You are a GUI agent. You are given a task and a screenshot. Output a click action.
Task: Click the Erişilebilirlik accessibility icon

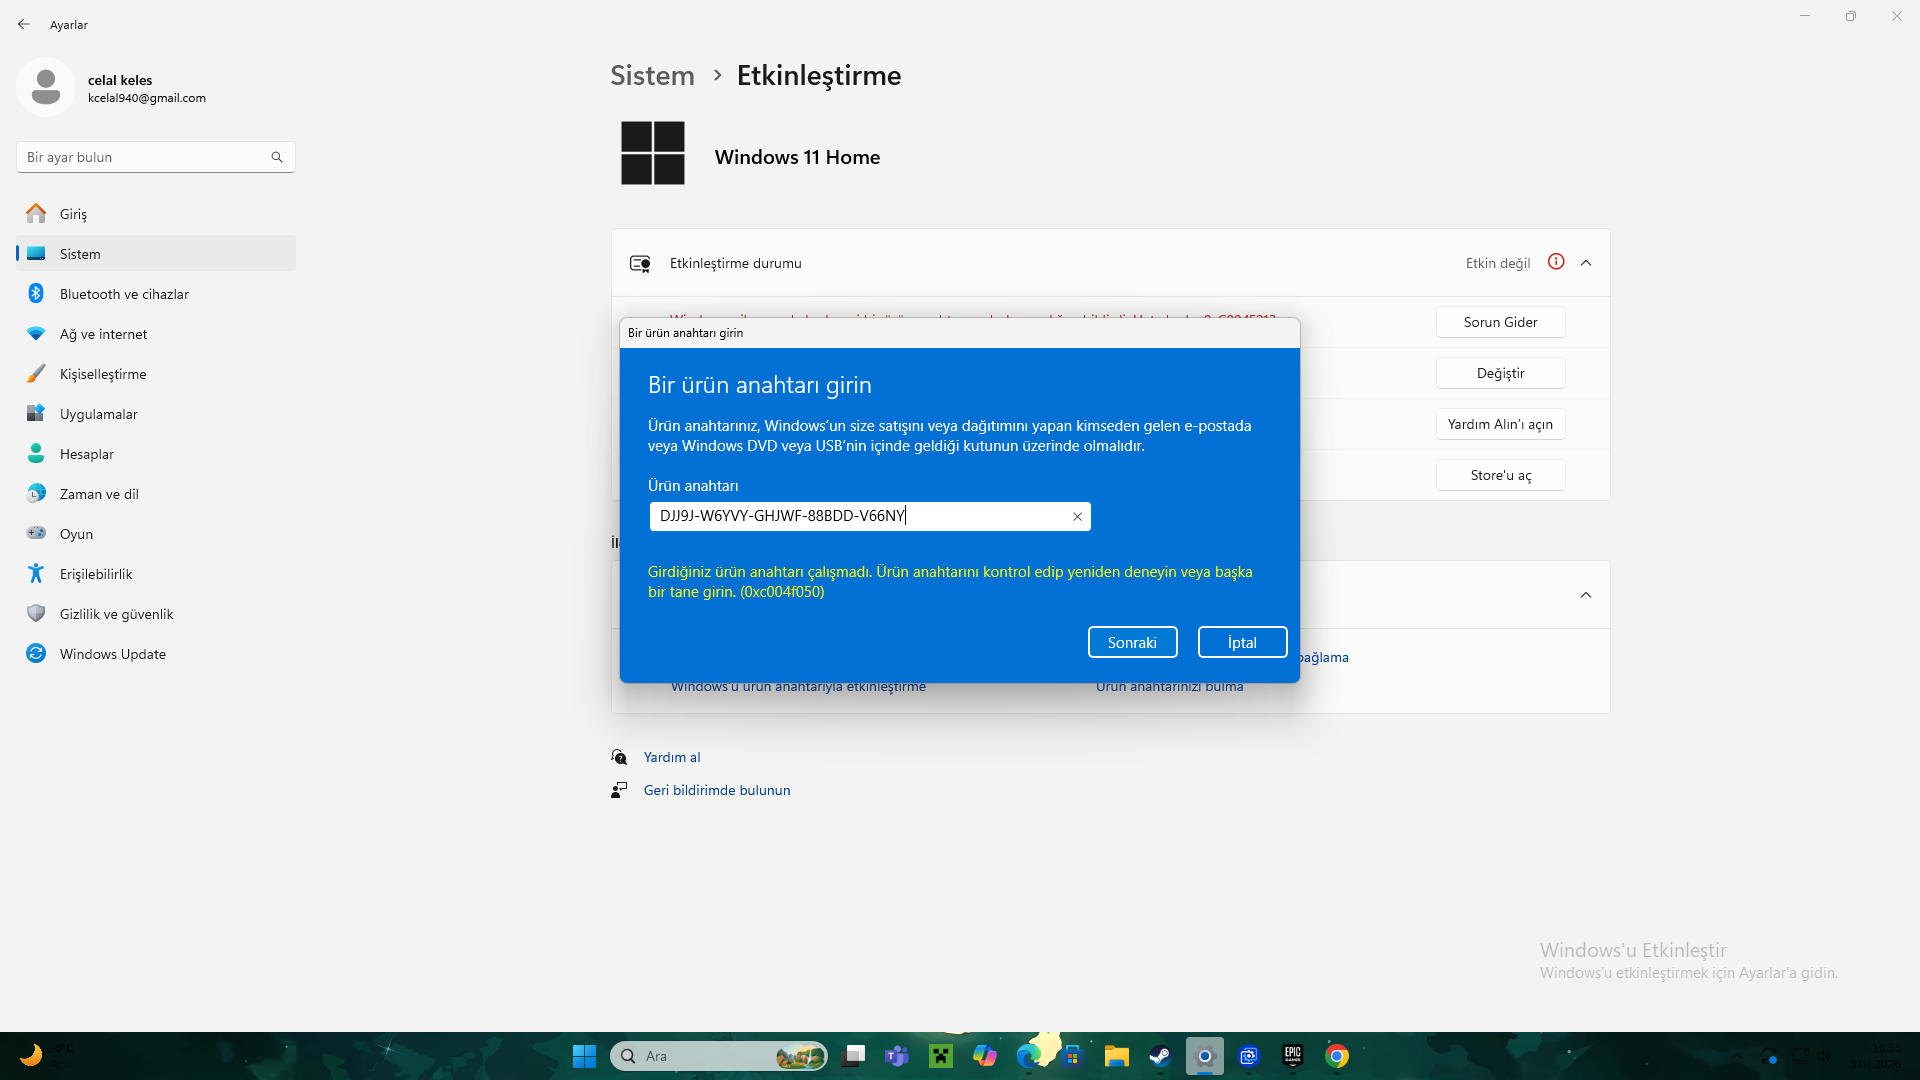pyautogui.click(x=36, y=573)
